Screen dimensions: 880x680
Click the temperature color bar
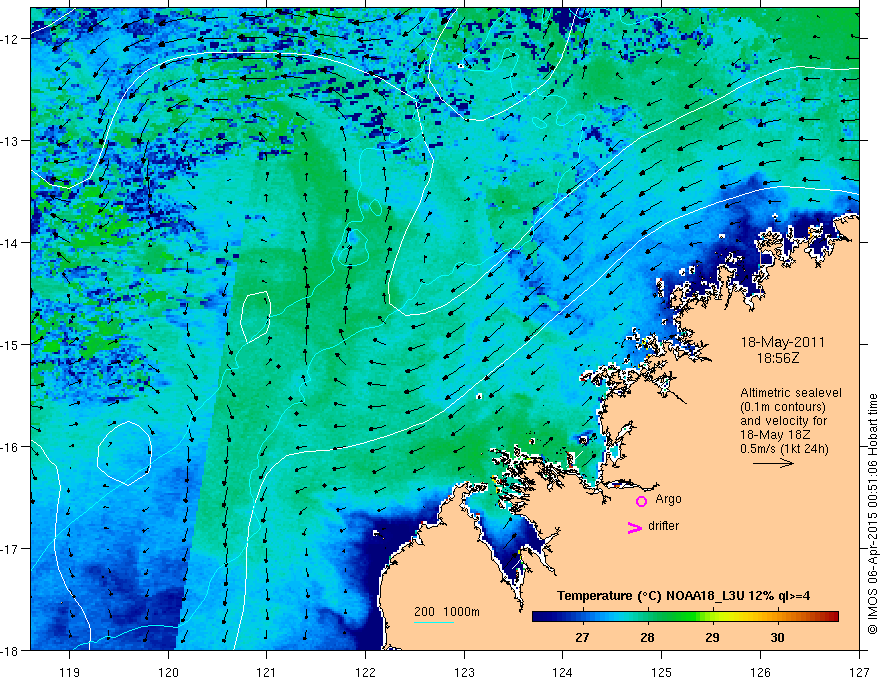click(685, 617)
